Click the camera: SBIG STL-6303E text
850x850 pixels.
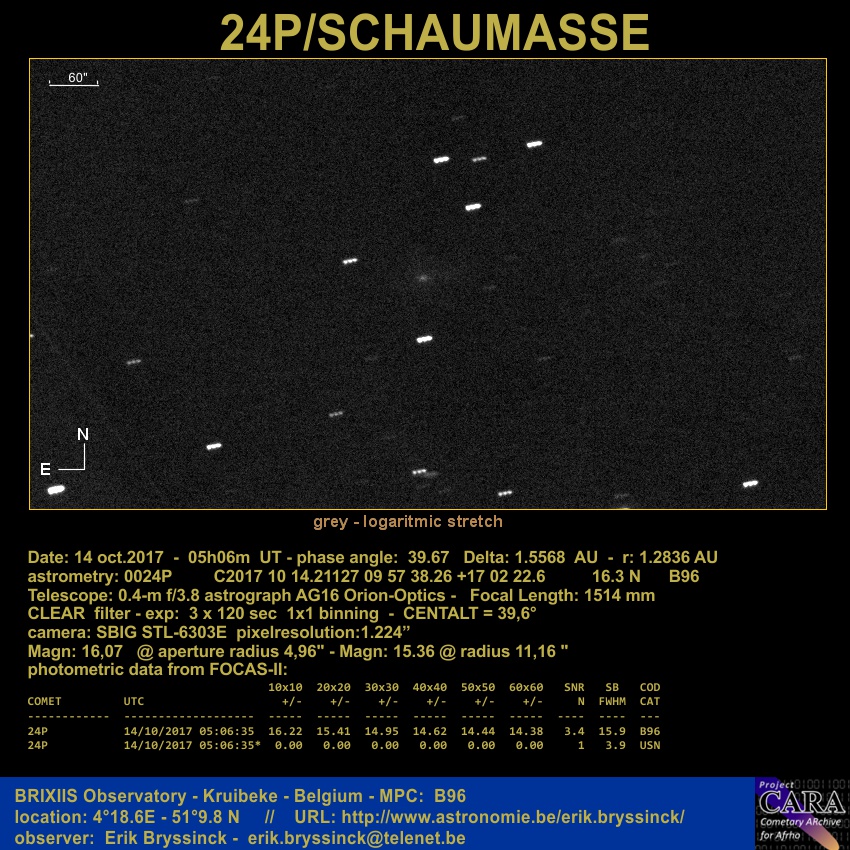(127, 633)
